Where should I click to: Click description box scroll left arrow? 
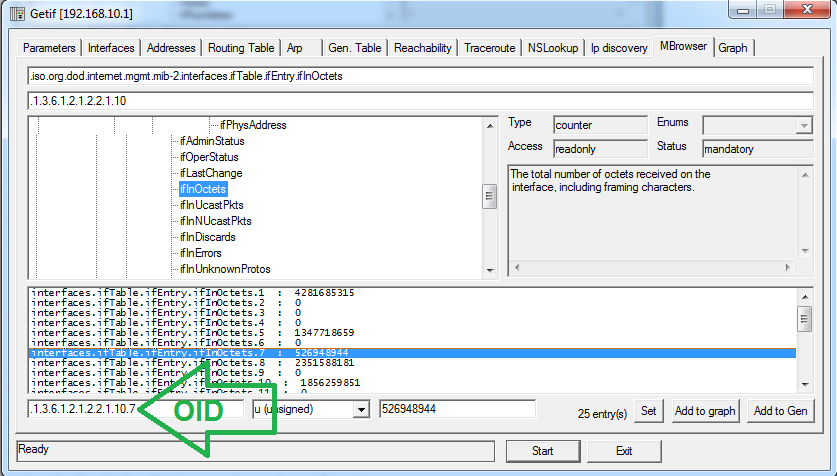coord(516,267)
